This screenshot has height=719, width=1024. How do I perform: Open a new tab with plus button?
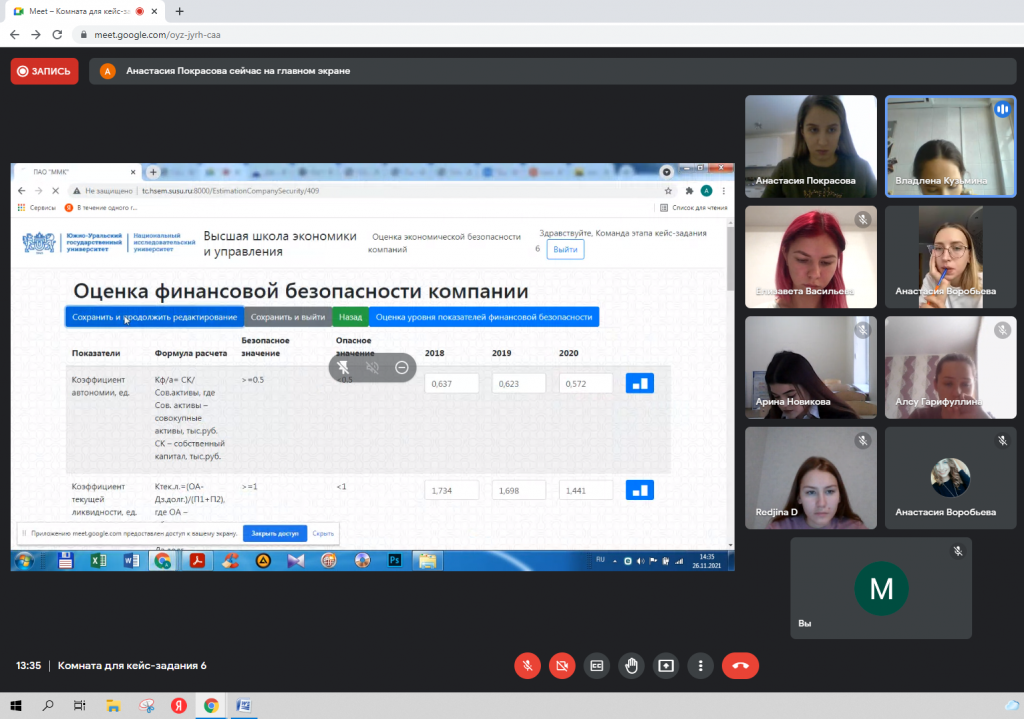click(x=180, y=11)
